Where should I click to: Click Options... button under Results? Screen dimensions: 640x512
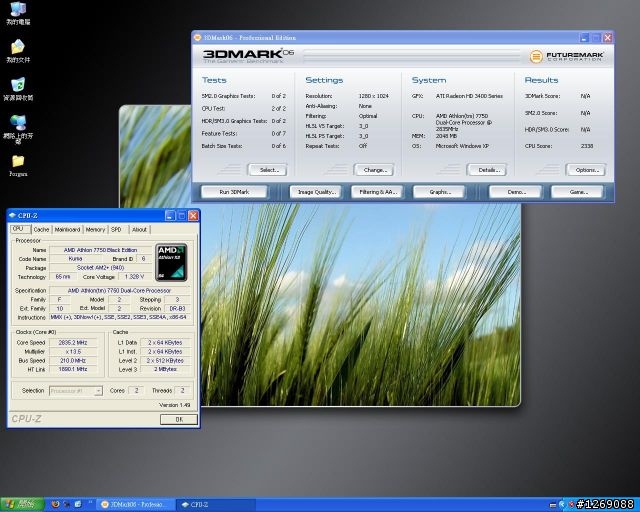(x=586, y=170)
